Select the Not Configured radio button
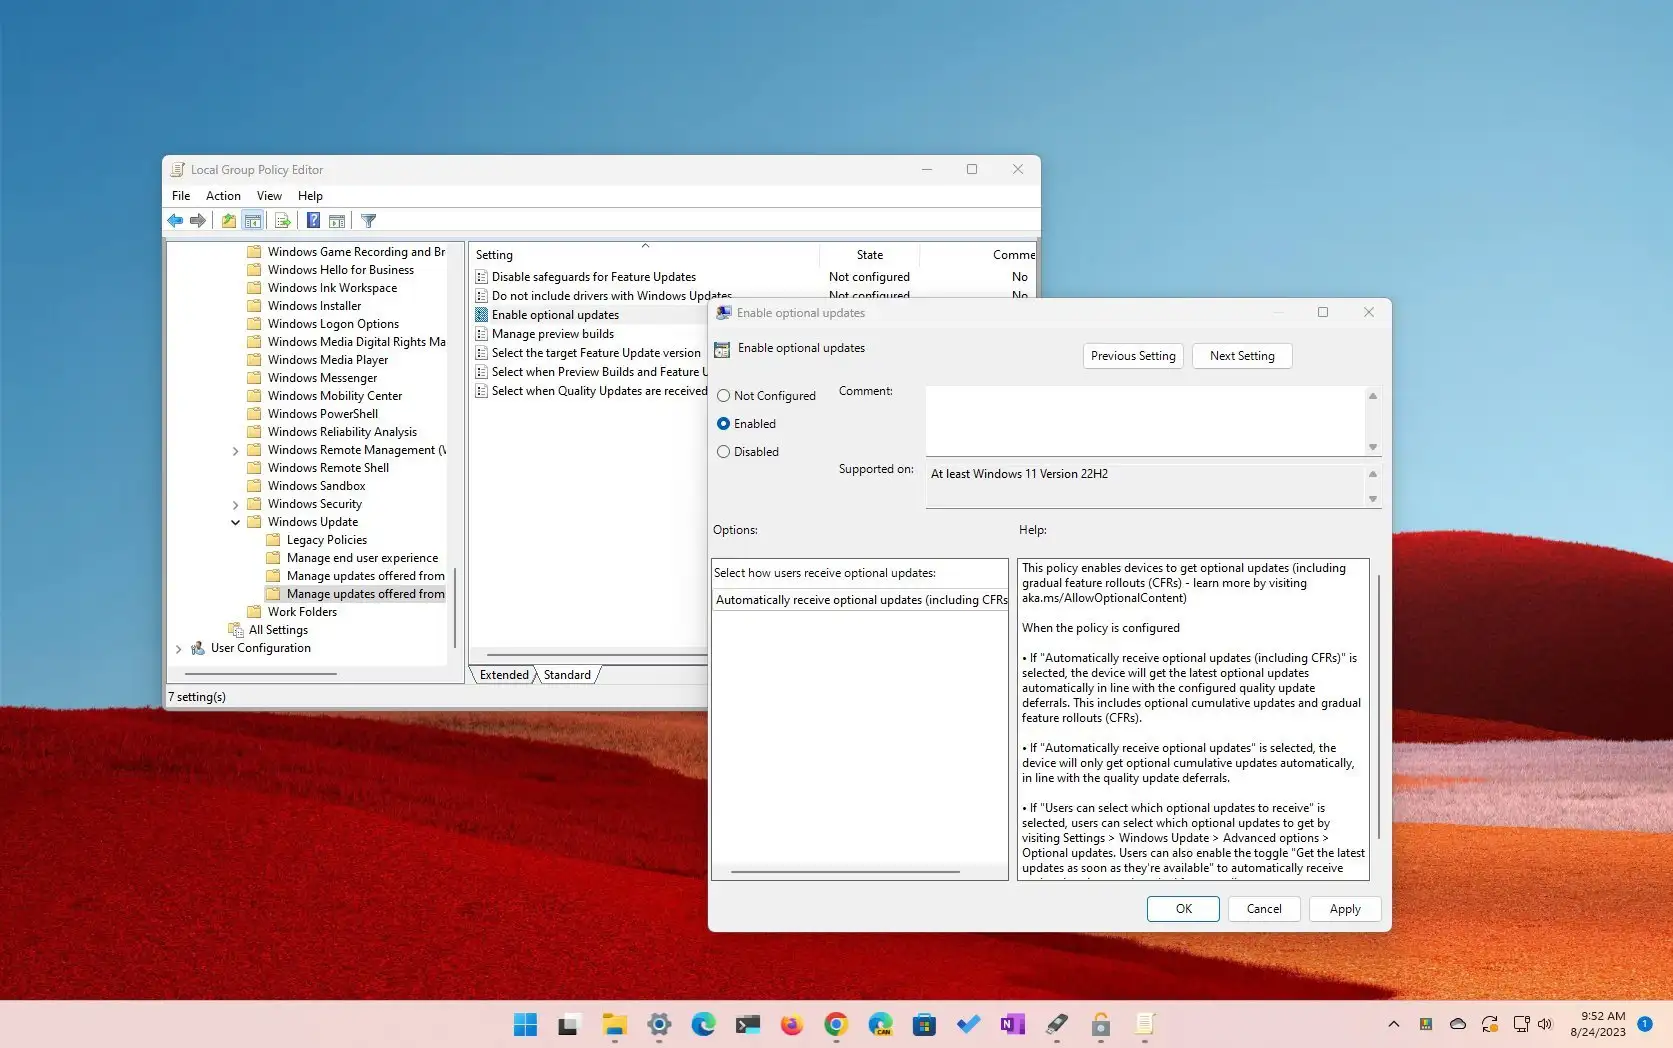The height and width of the screenshot is (1048, 1673). pyautogui.click(x=724, y=395)
